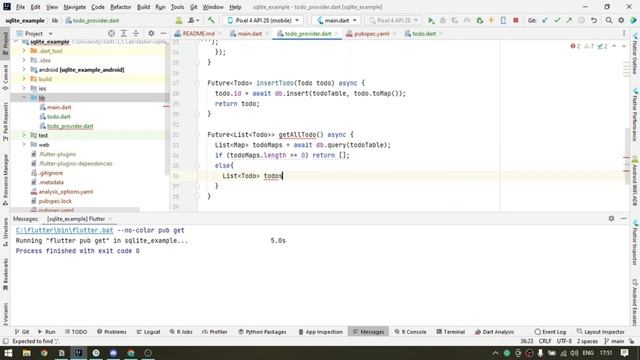
Task: Open the Dart Analysis tool window
Action: (494, 332)
